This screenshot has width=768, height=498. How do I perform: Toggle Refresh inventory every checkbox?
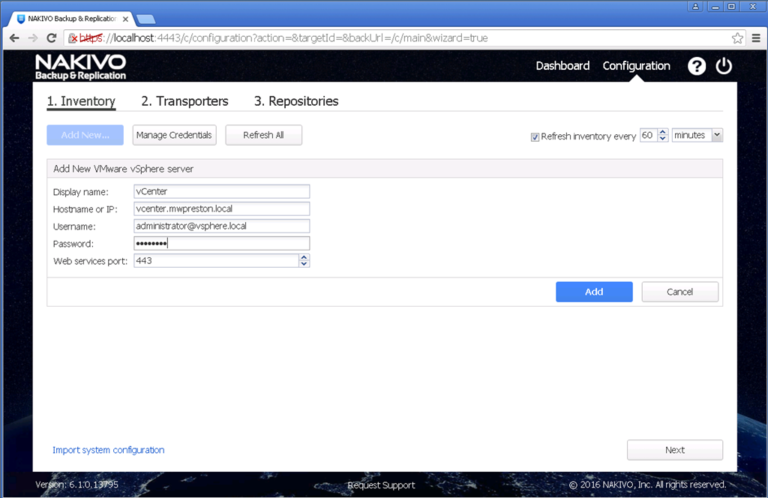click(535, 137)
